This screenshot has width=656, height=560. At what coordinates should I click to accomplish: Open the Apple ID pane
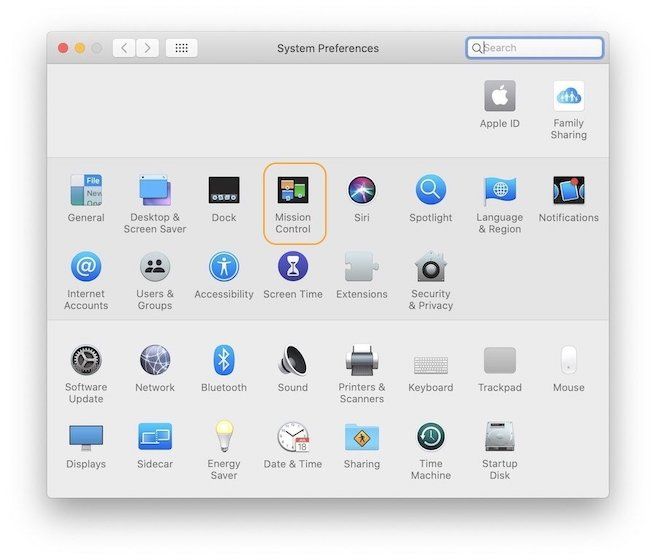pos(500,98)
